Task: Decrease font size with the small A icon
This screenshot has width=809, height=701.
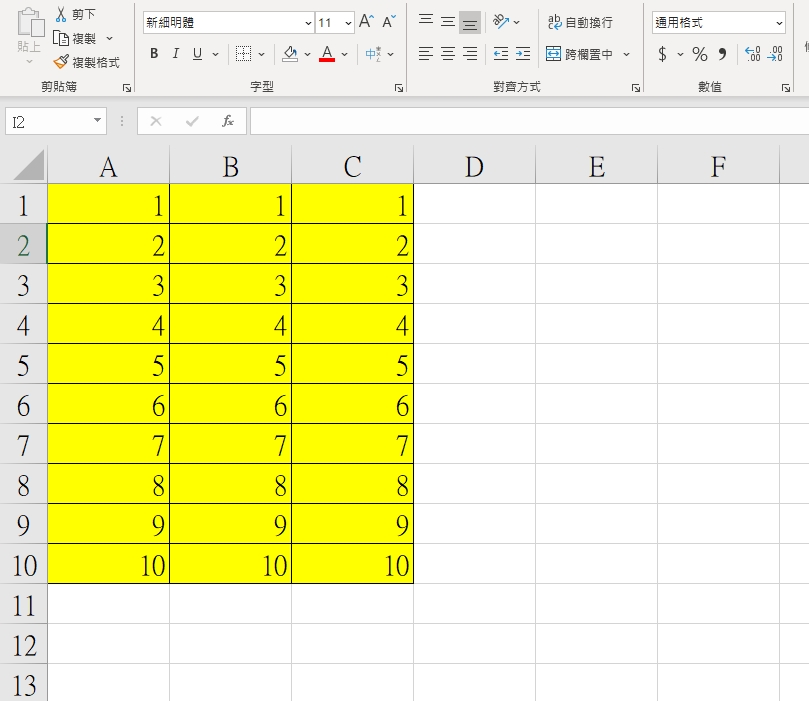Action: 389,22
